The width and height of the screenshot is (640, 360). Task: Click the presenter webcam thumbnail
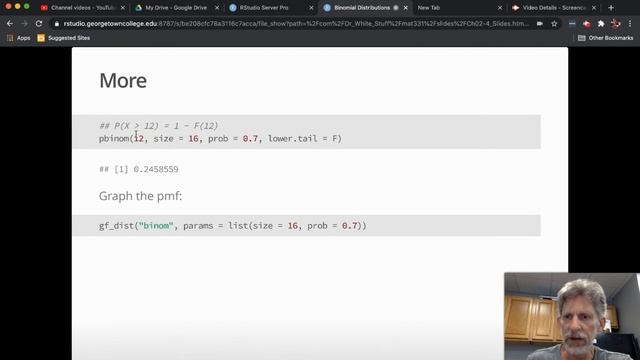point(572,316)
